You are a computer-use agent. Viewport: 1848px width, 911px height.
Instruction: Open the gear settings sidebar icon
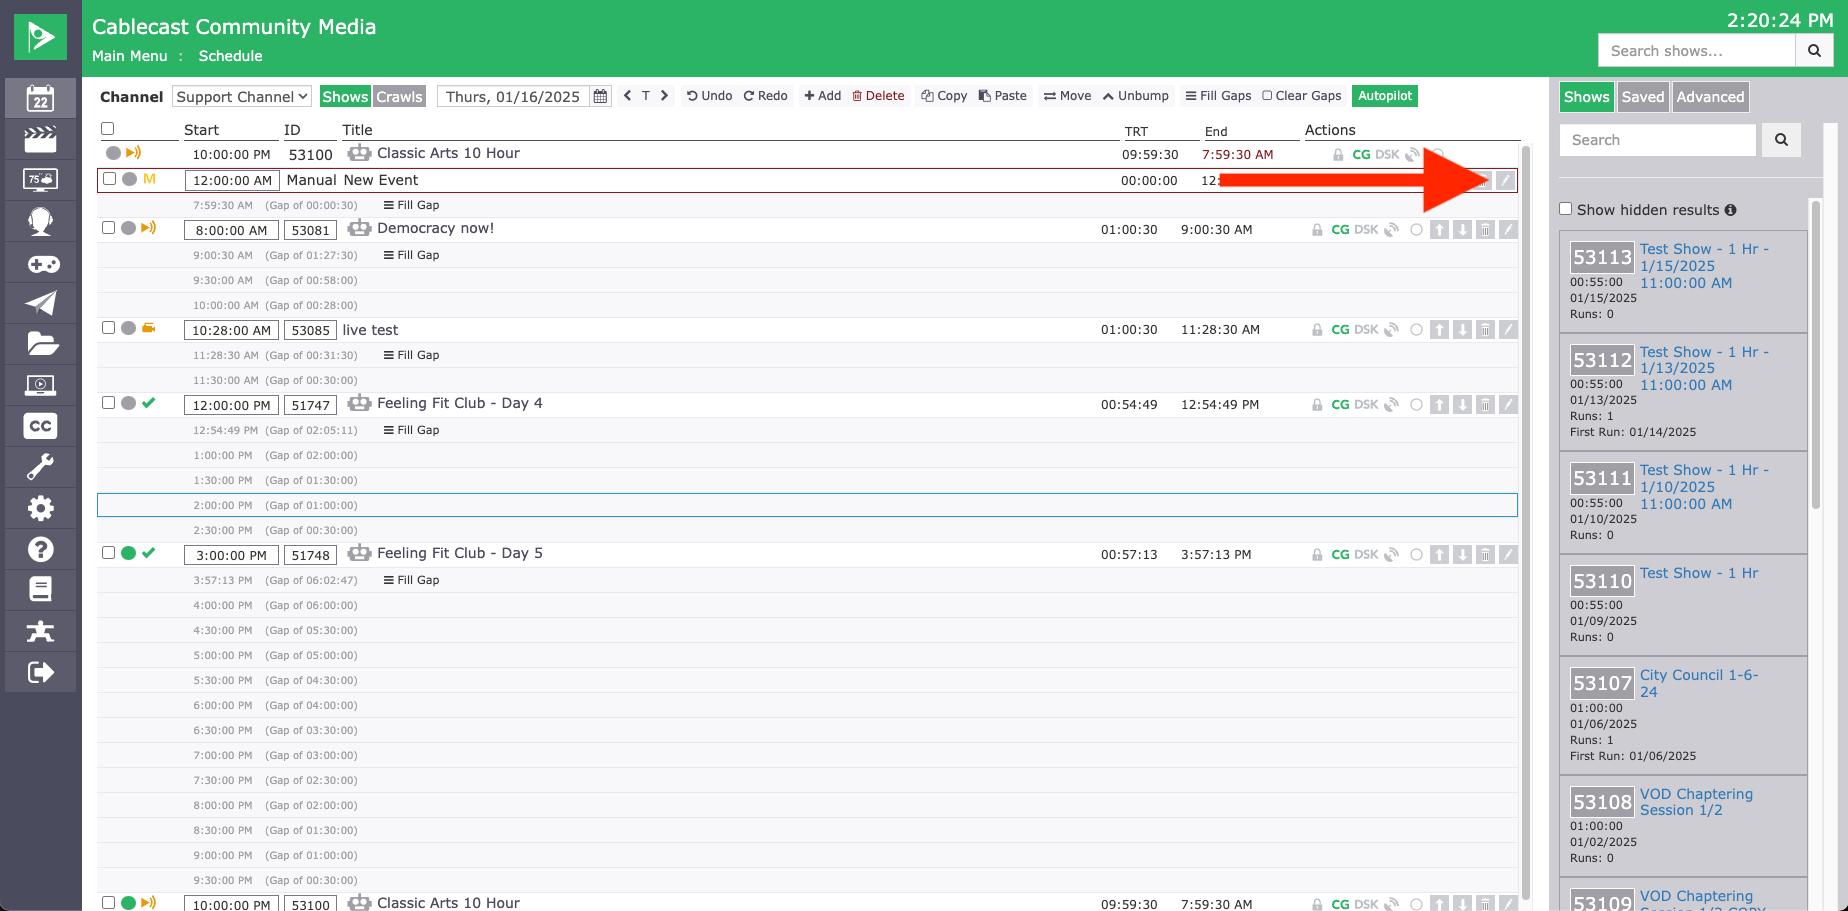pyautogui.click(x=40, y=508)
